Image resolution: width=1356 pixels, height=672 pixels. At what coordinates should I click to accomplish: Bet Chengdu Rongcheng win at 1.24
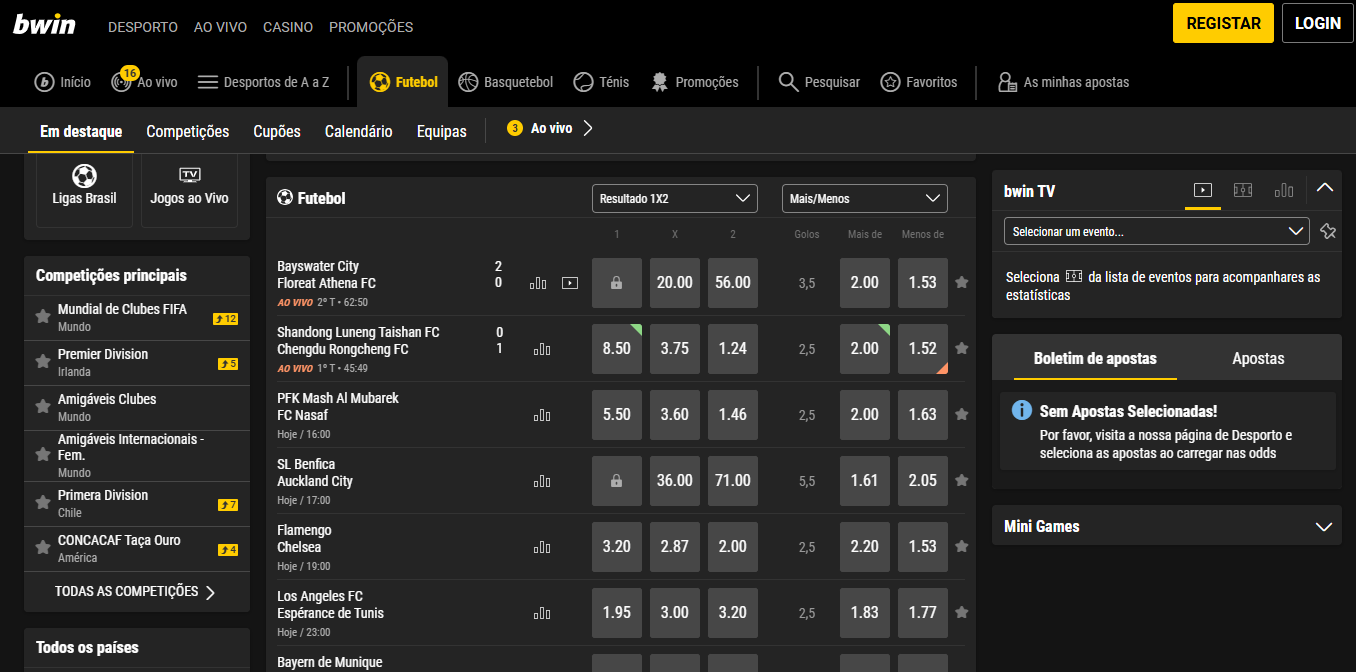[733, 349]
